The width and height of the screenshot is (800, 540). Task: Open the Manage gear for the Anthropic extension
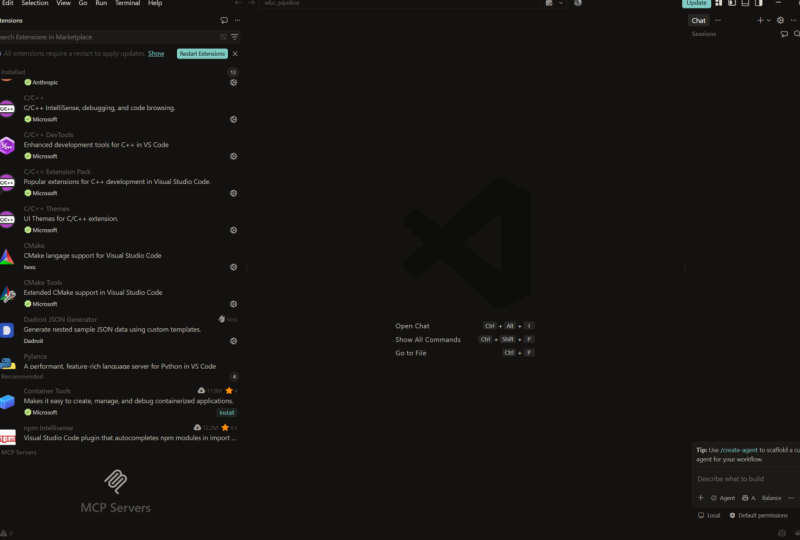(x=233, y=83)
